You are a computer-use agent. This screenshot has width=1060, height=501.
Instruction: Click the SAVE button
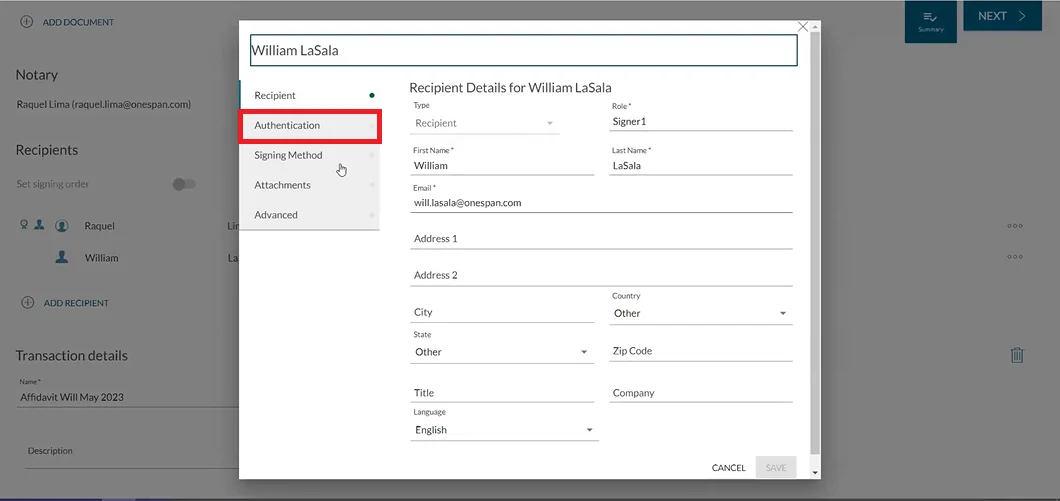click(775, 468)
